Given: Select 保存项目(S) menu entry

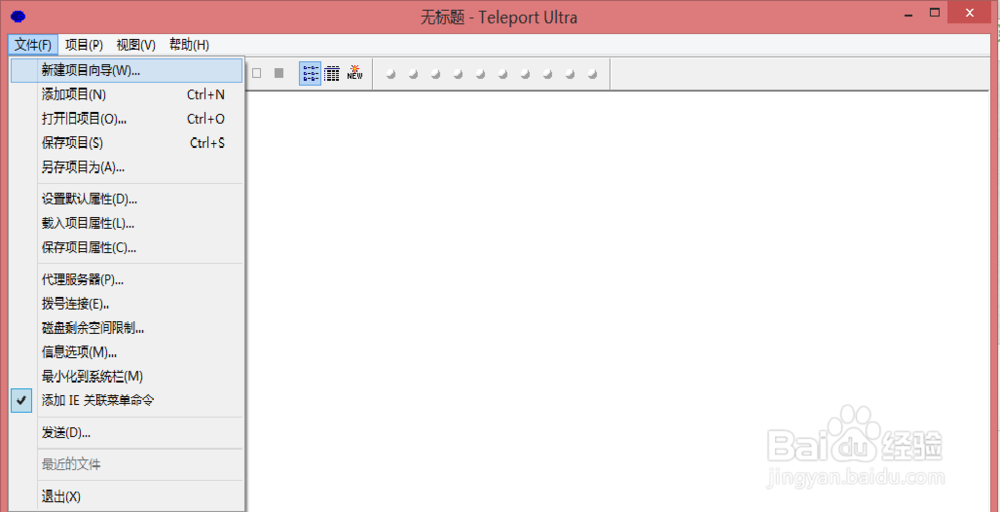Looking at the screenshot, I should [x=127, y=143].
